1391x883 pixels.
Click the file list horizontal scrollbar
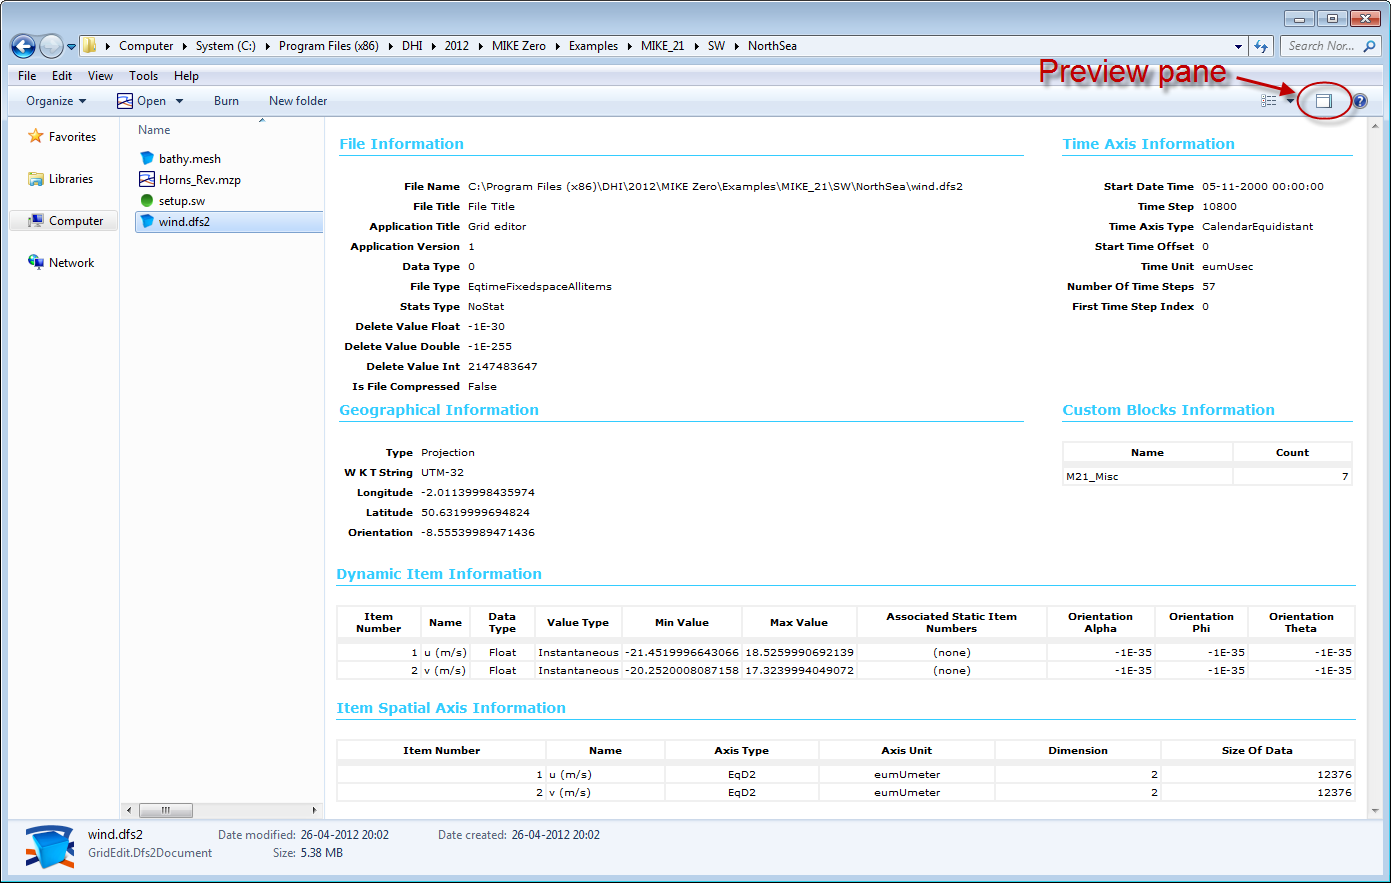point(221,810)
